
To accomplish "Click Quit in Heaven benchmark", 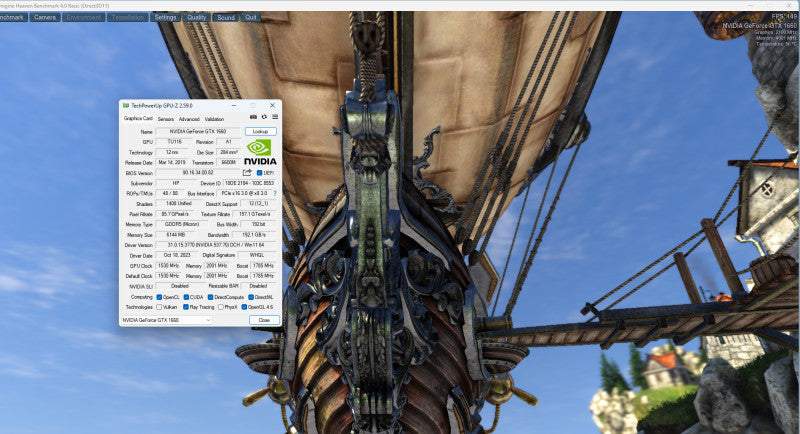I will 251,17.
